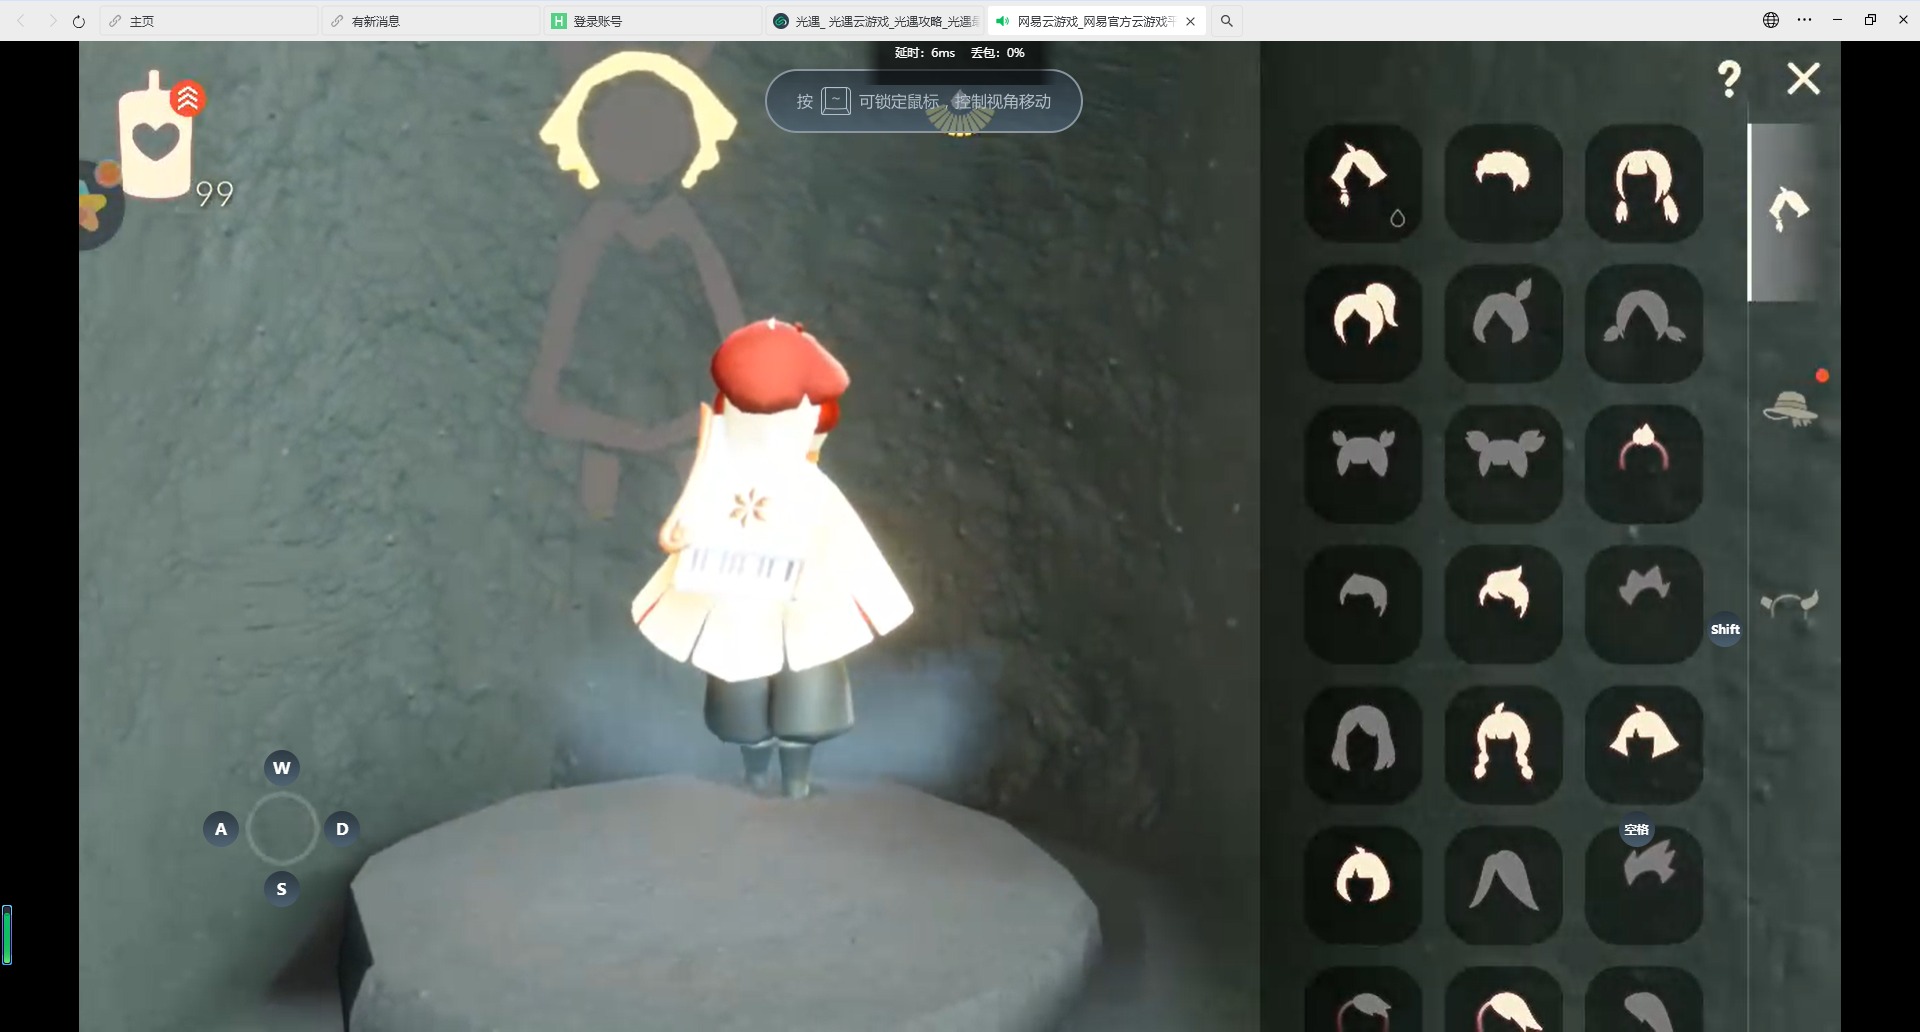Pick the hairstyle with pink headband
The height and width of the screenshot is (1032, 1920).
click(x=1644, y=464)
